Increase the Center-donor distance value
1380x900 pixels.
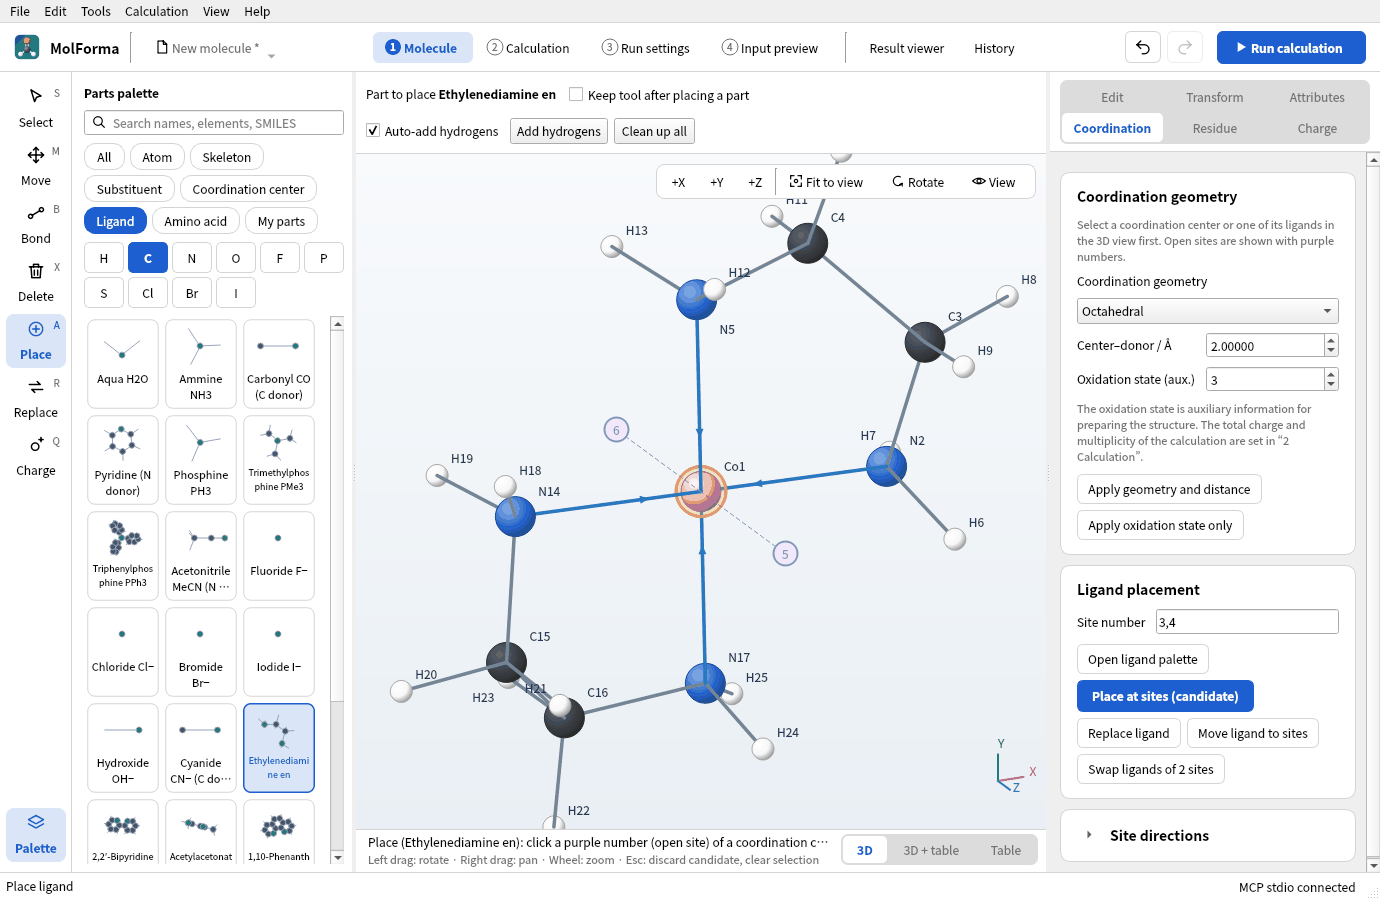[x=1331, y=341]
